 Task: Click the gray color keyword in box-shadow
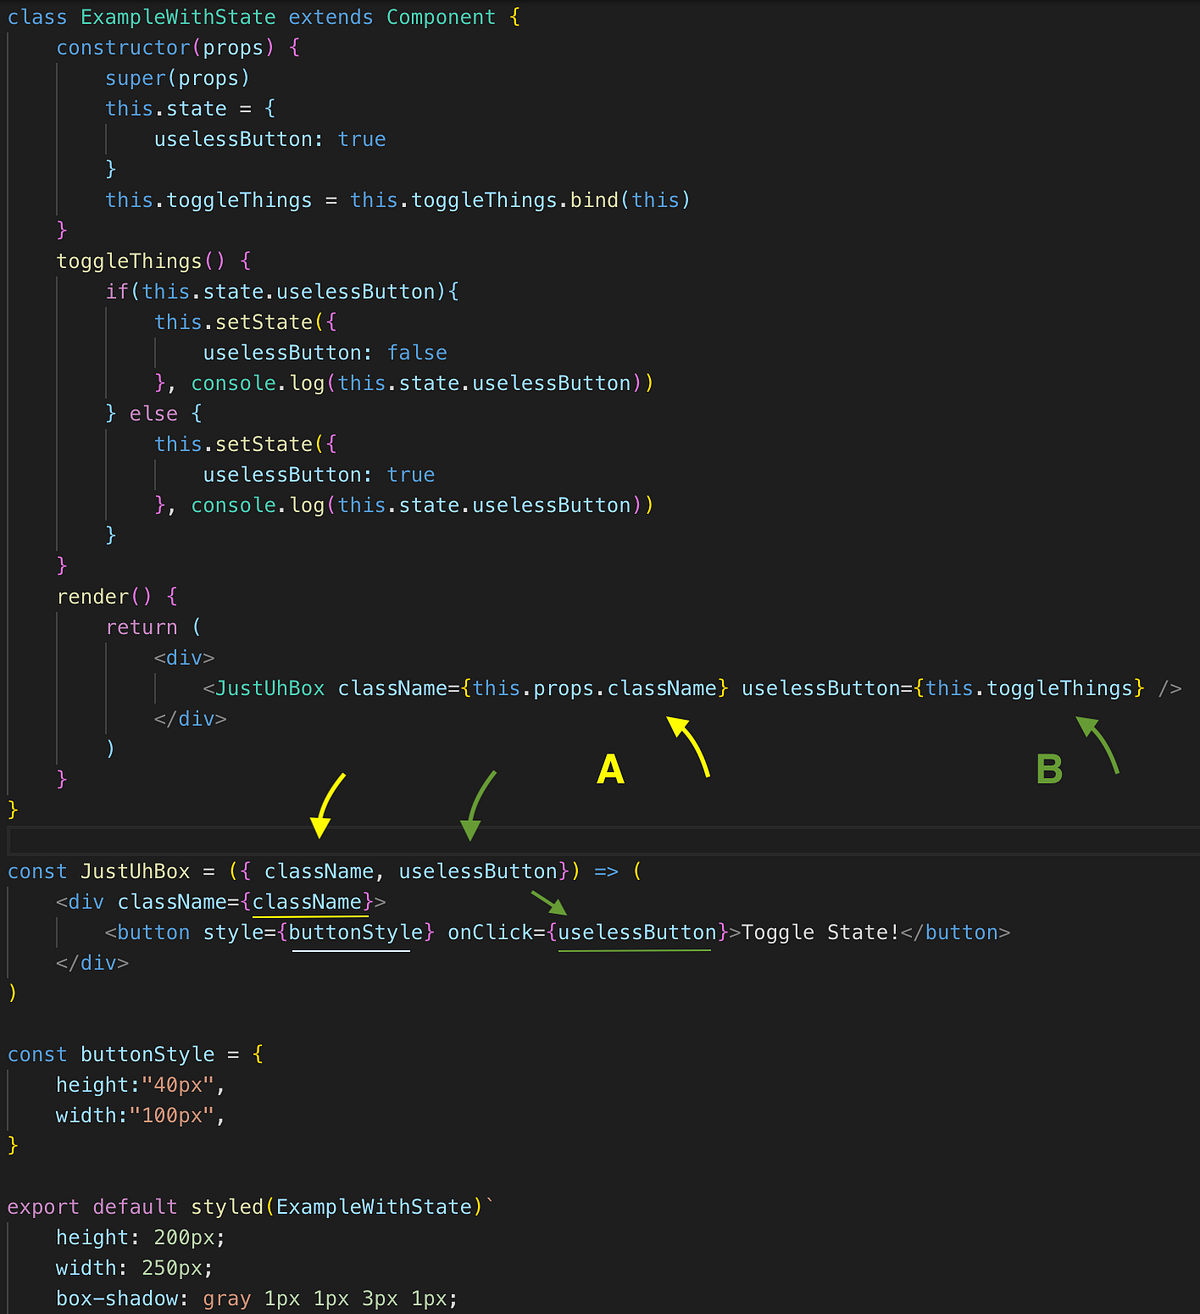226,1298
